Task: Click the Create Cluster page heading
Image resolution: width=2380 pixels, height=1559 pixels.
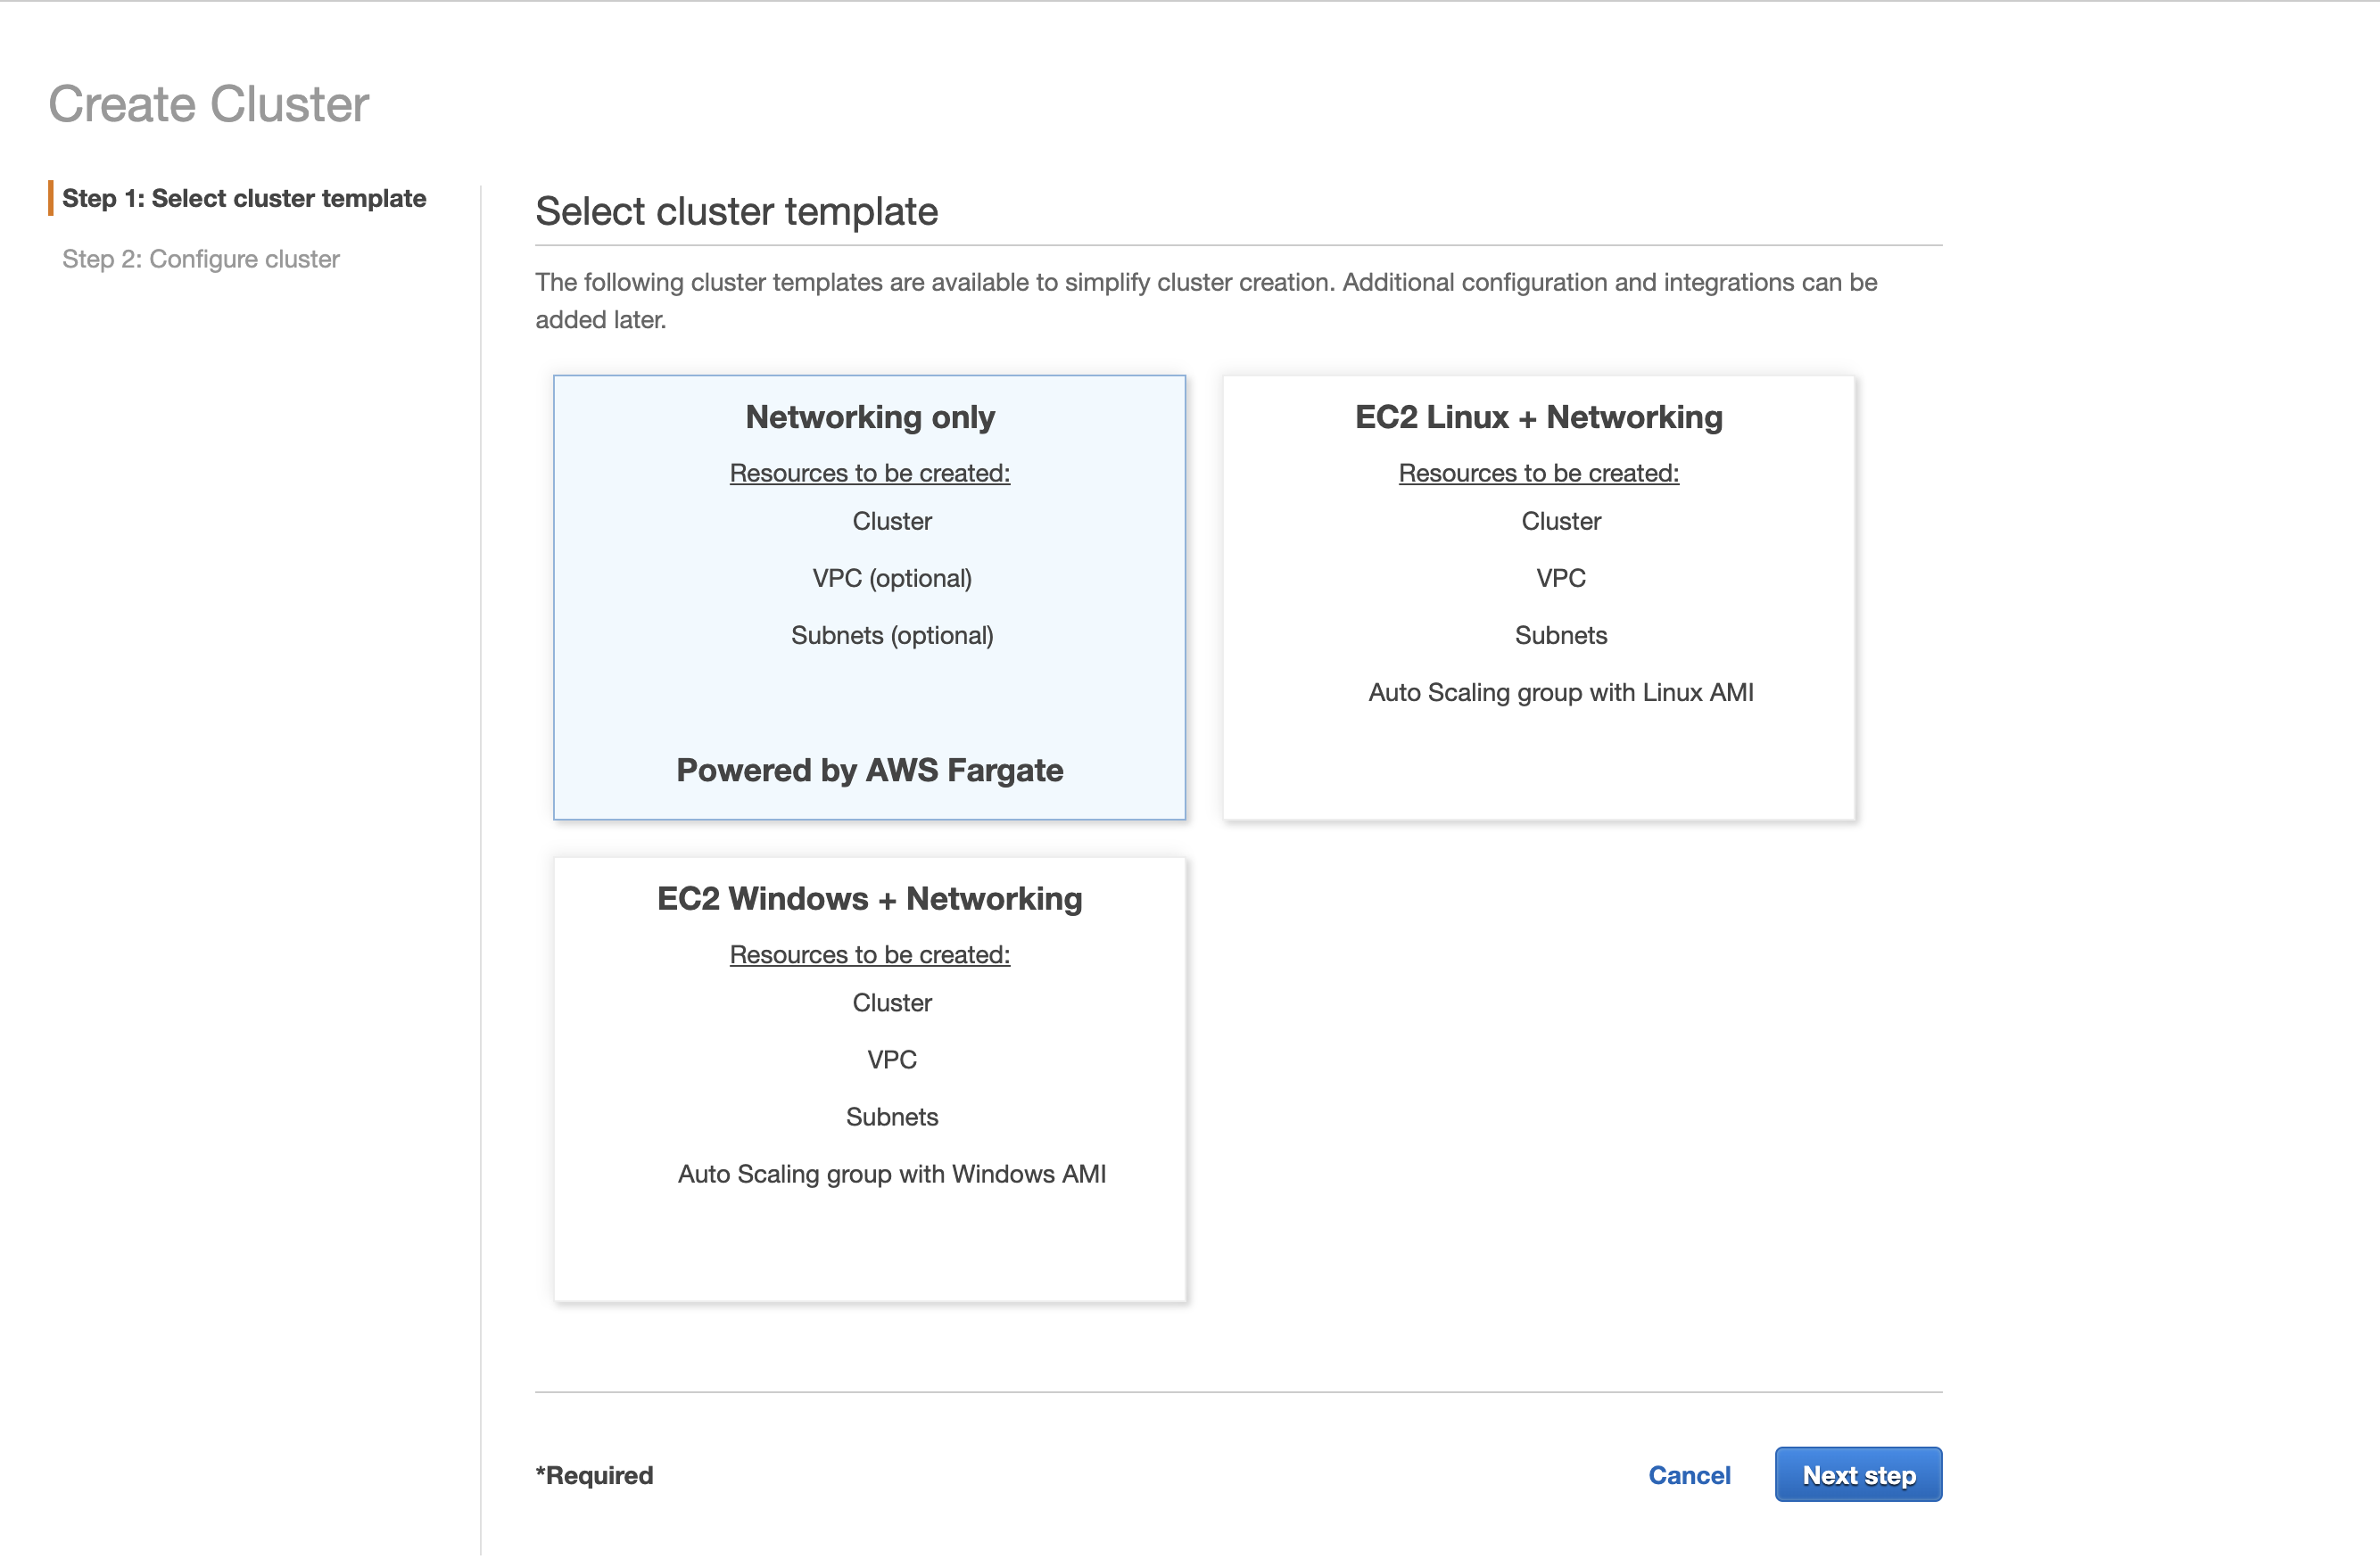Action: tap(209, 103)
